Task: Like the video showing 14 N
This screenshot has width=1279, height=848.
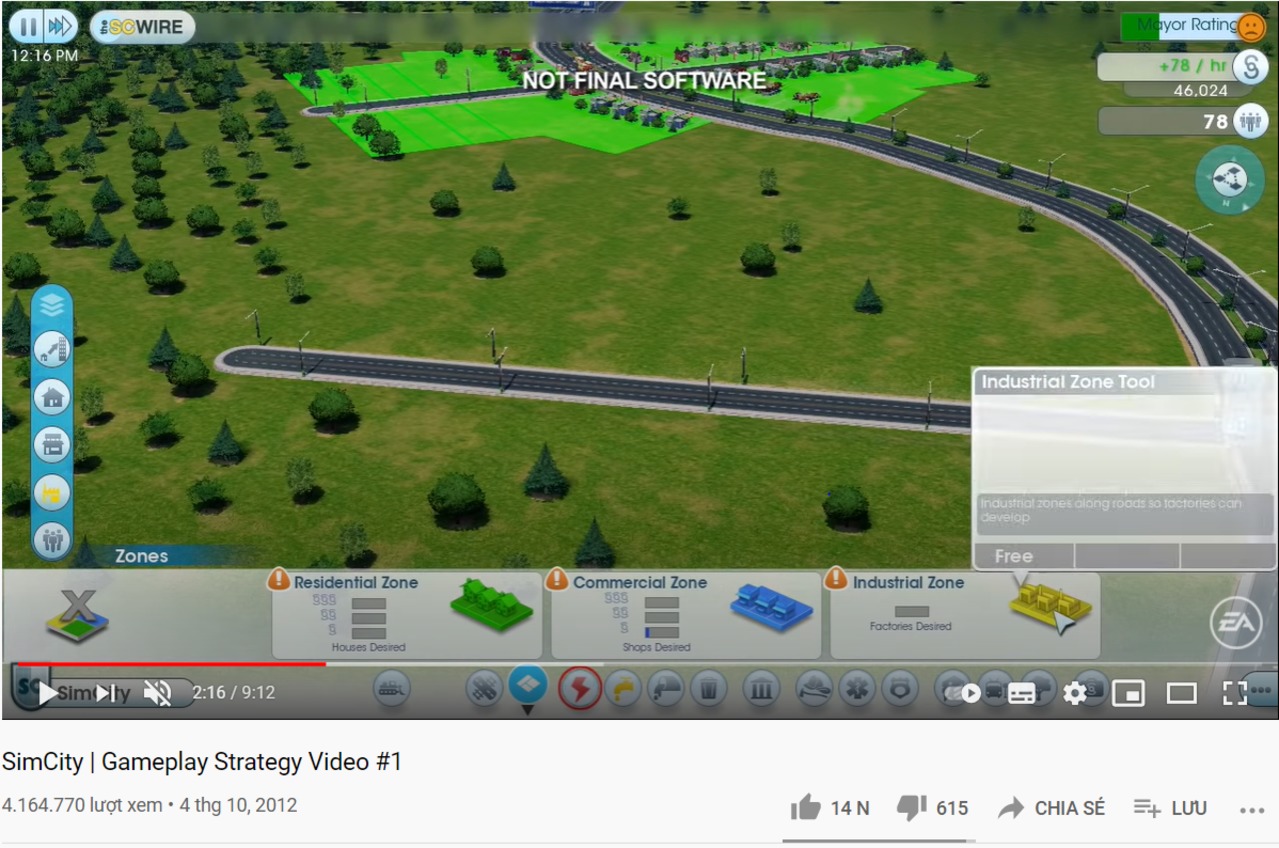Action: (829, 808)
